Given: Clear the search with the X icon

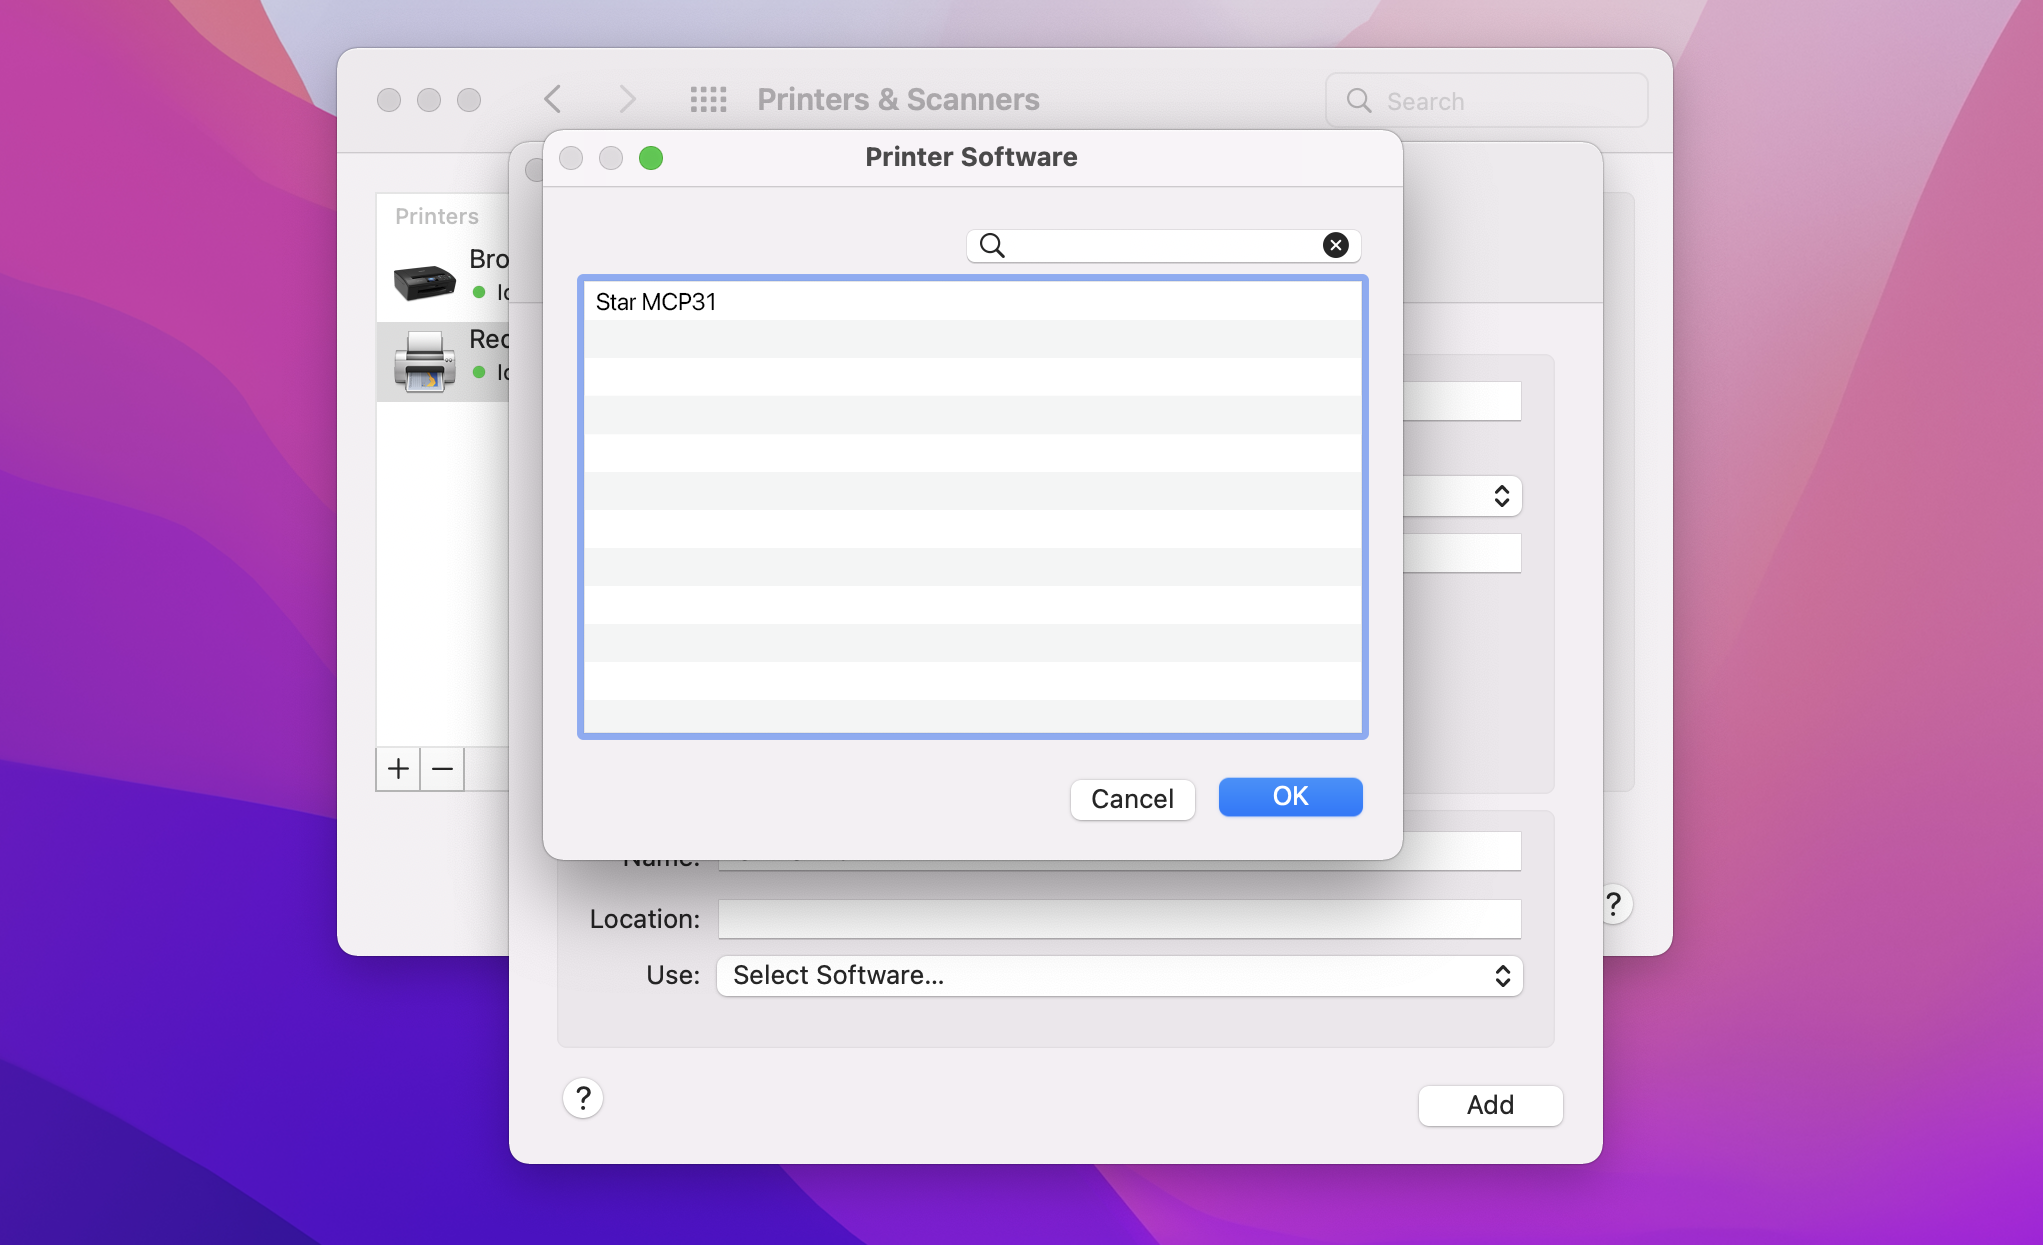Looking at the screenshot, I should point(1336,245).
